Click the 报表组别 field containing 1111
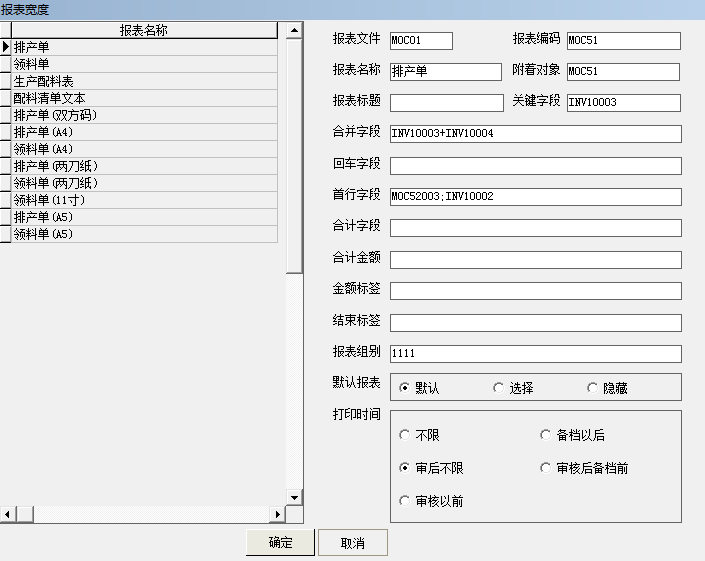The width and height of the screenshot is (705, 561). (535, 354)
